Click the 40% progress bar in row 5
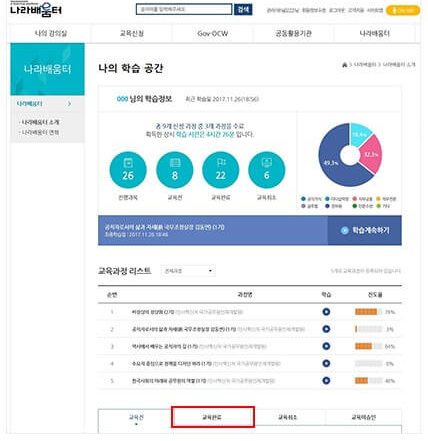This screenshot has height=441, width=428. [369, 381]
